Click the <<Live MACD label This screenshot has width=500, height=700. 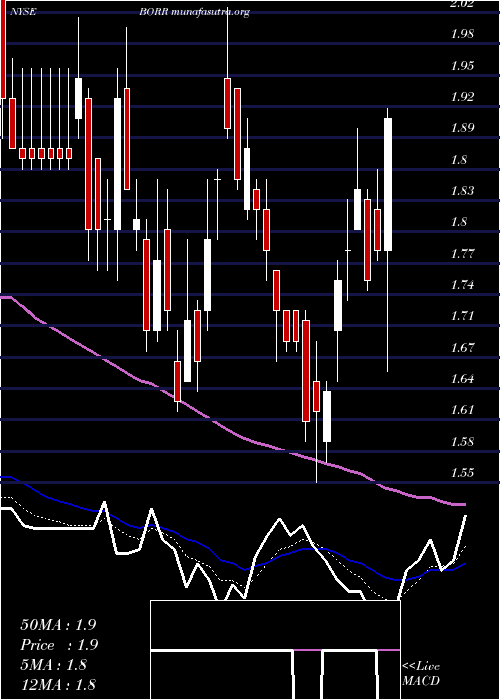tap(421, 674)
